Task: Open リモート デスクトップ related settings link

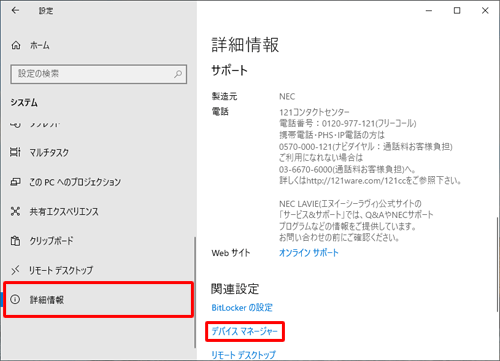Action: (x=244, y=355)
